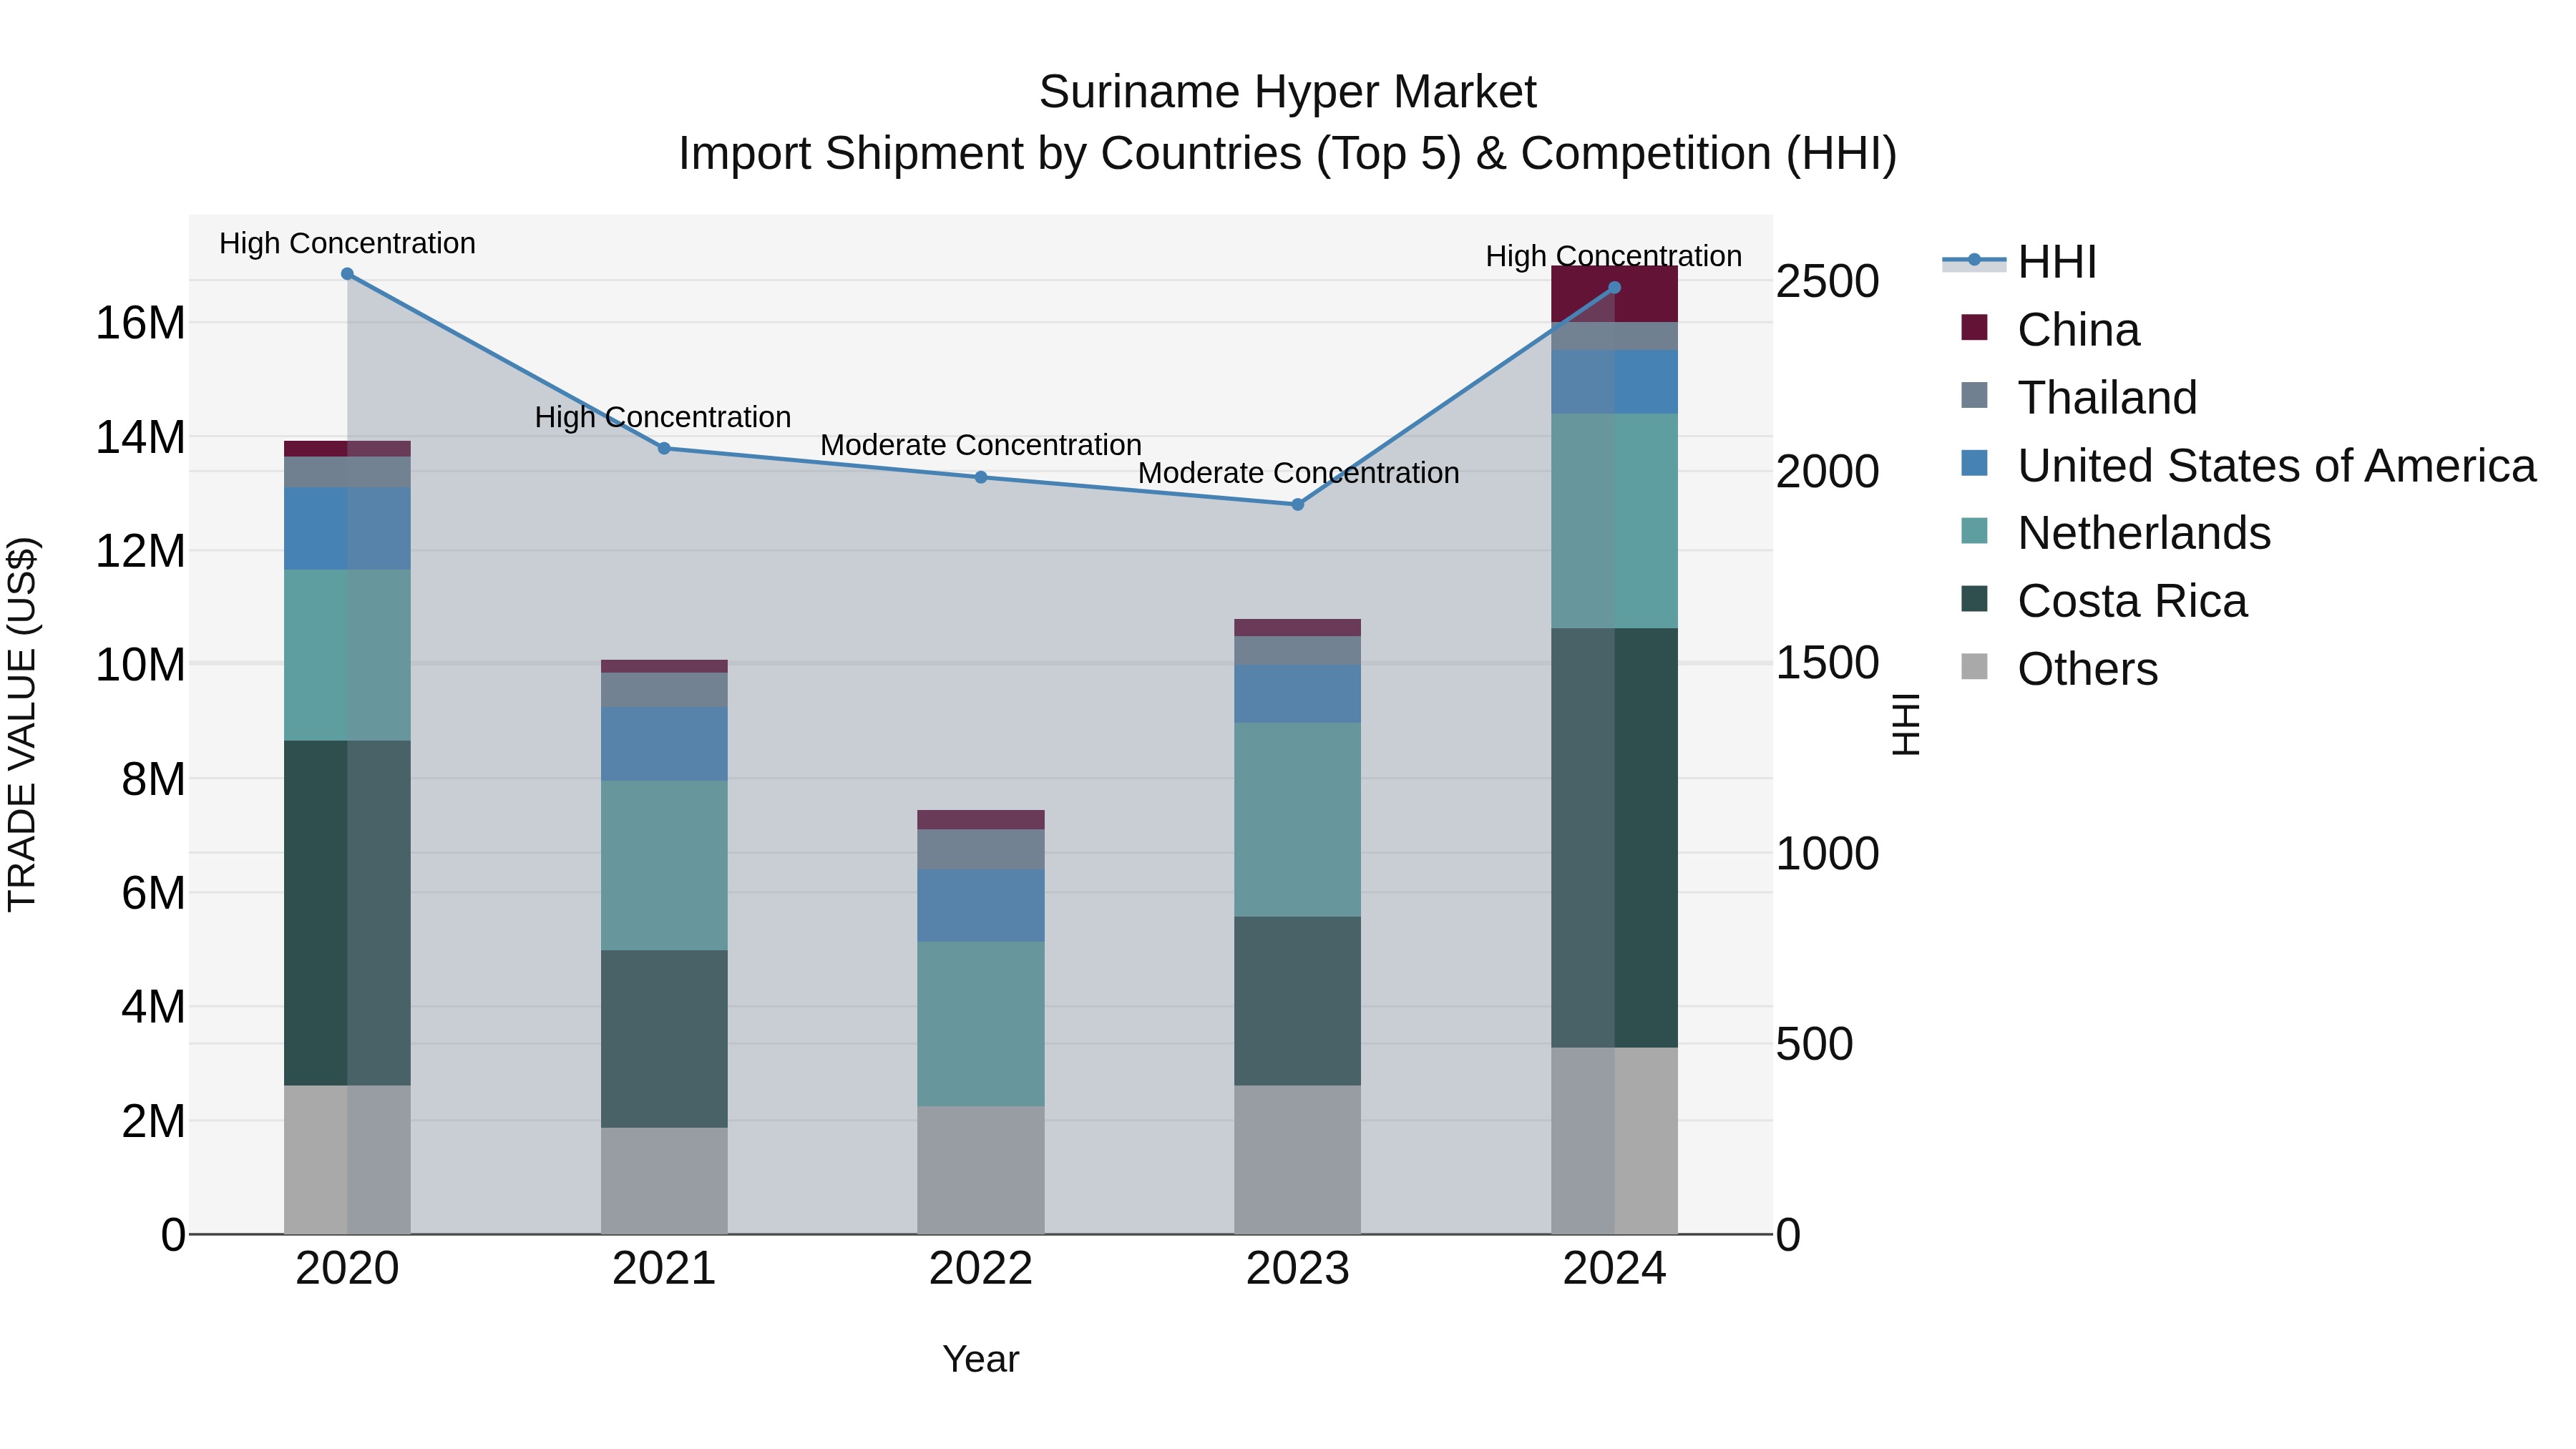Click the 2023 Others bar segment
The width and height of the screenshot is (2576, 1449).
pyautogui.click(x=1298, y=1159)
